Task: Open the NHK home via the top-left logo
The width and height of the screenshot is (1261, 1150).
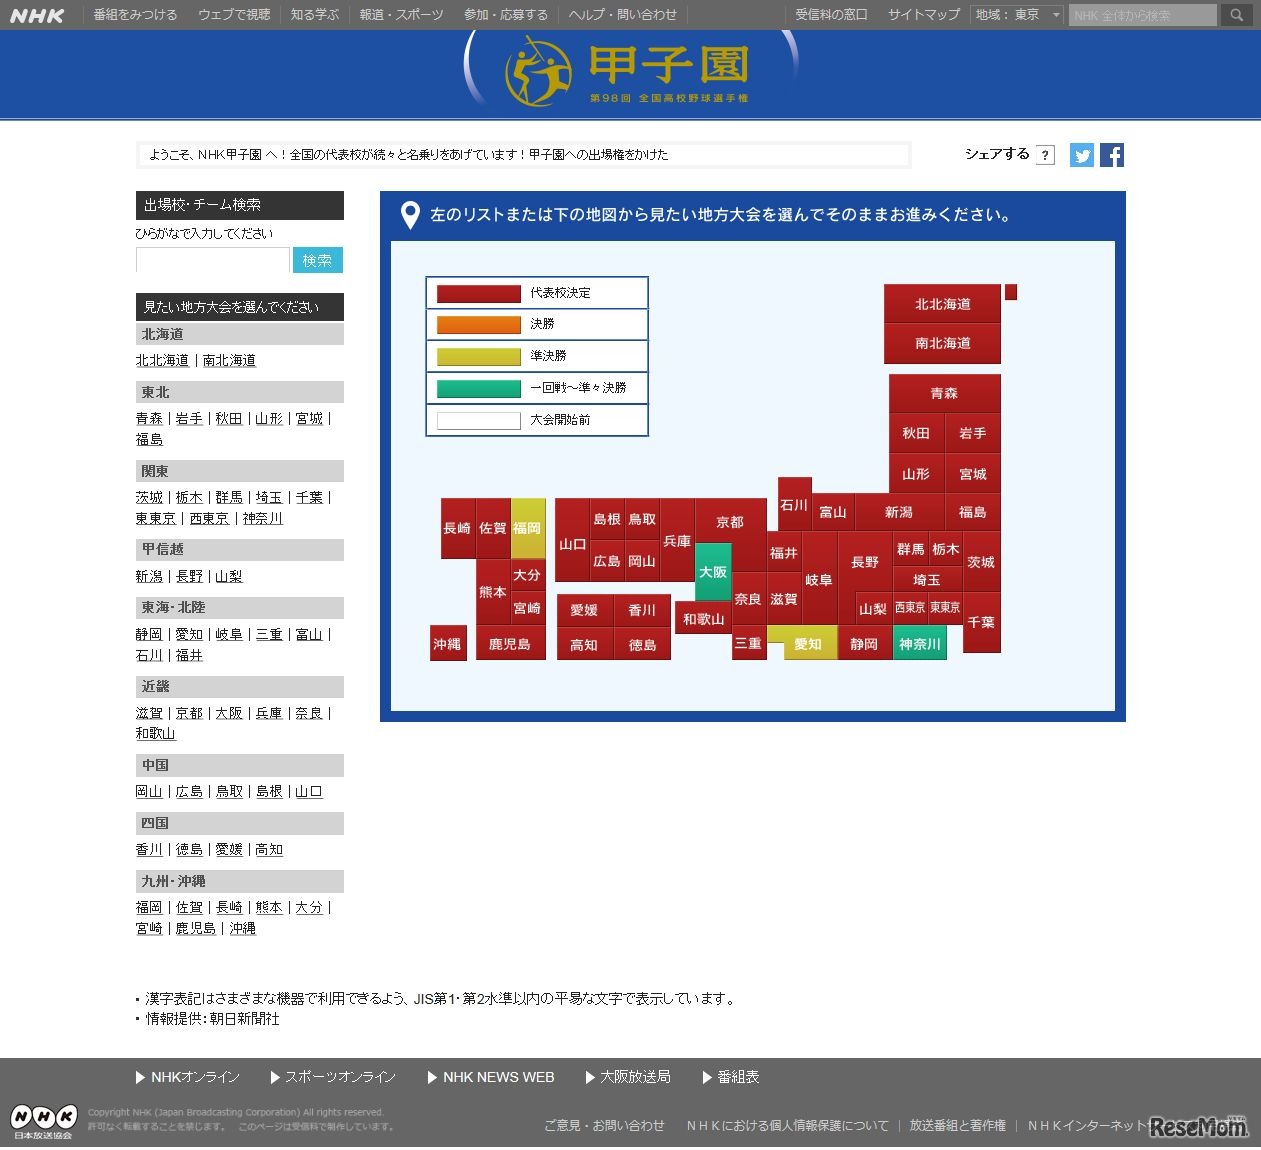Action: [x=37, y=15]
